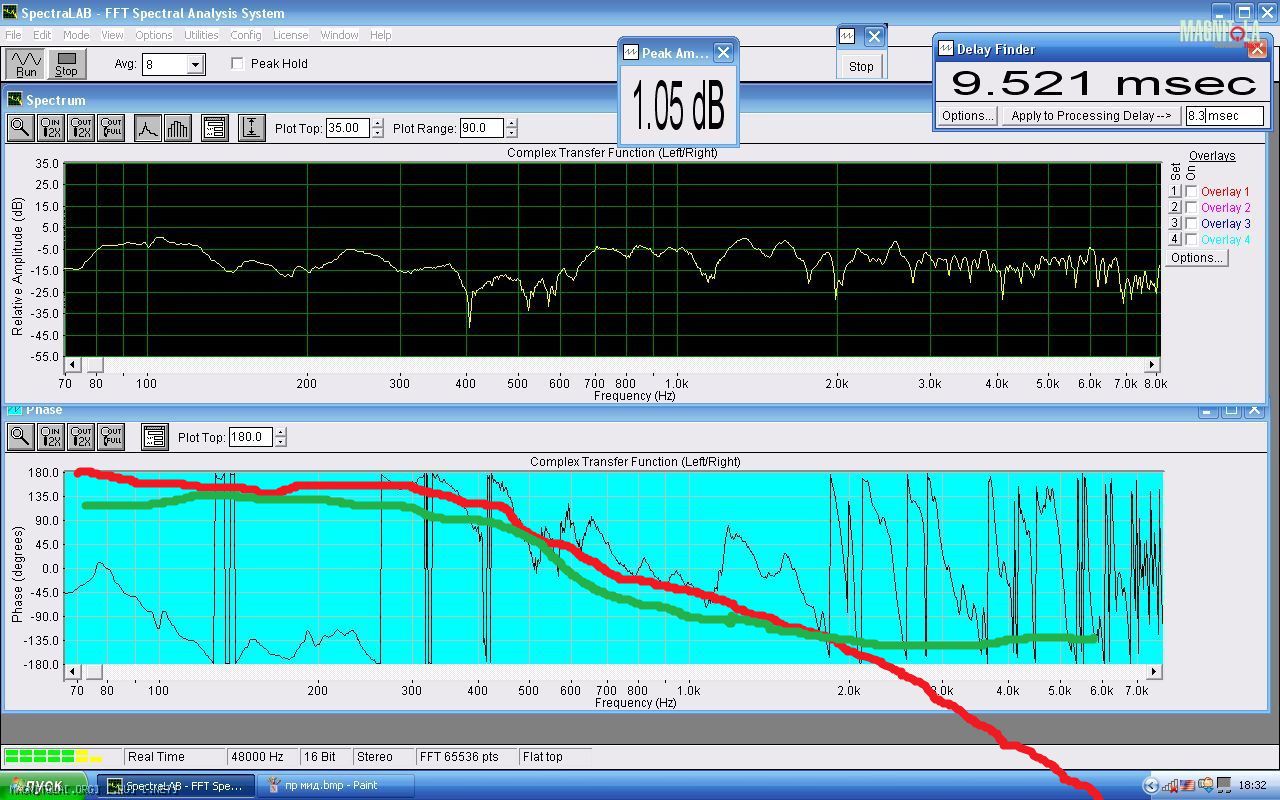Screen dimensions: 1280x800
Task: Open Spectrum plot properties dialog icon
Action: pyautogui.click(x=214, y=128)
